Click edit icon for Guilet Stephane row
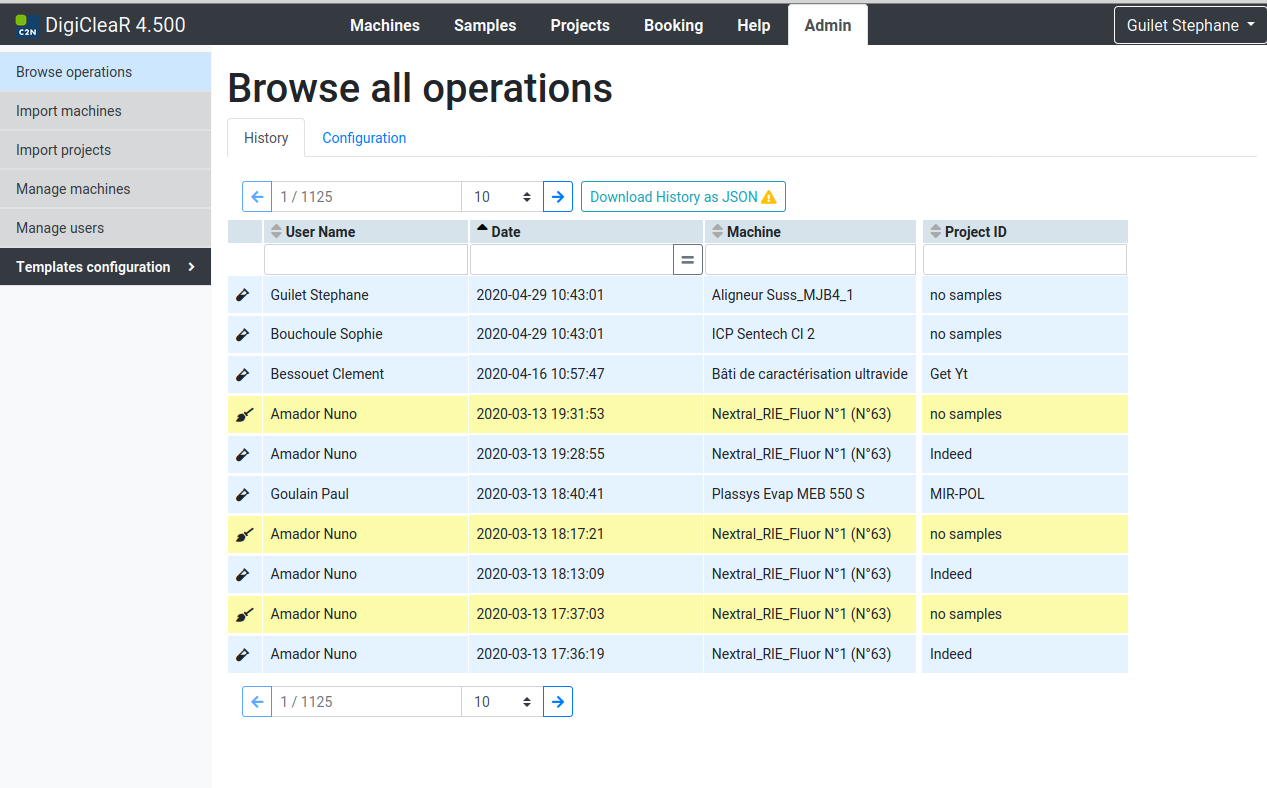This screenshot has width=1267, height=788. tap(243, 295)
